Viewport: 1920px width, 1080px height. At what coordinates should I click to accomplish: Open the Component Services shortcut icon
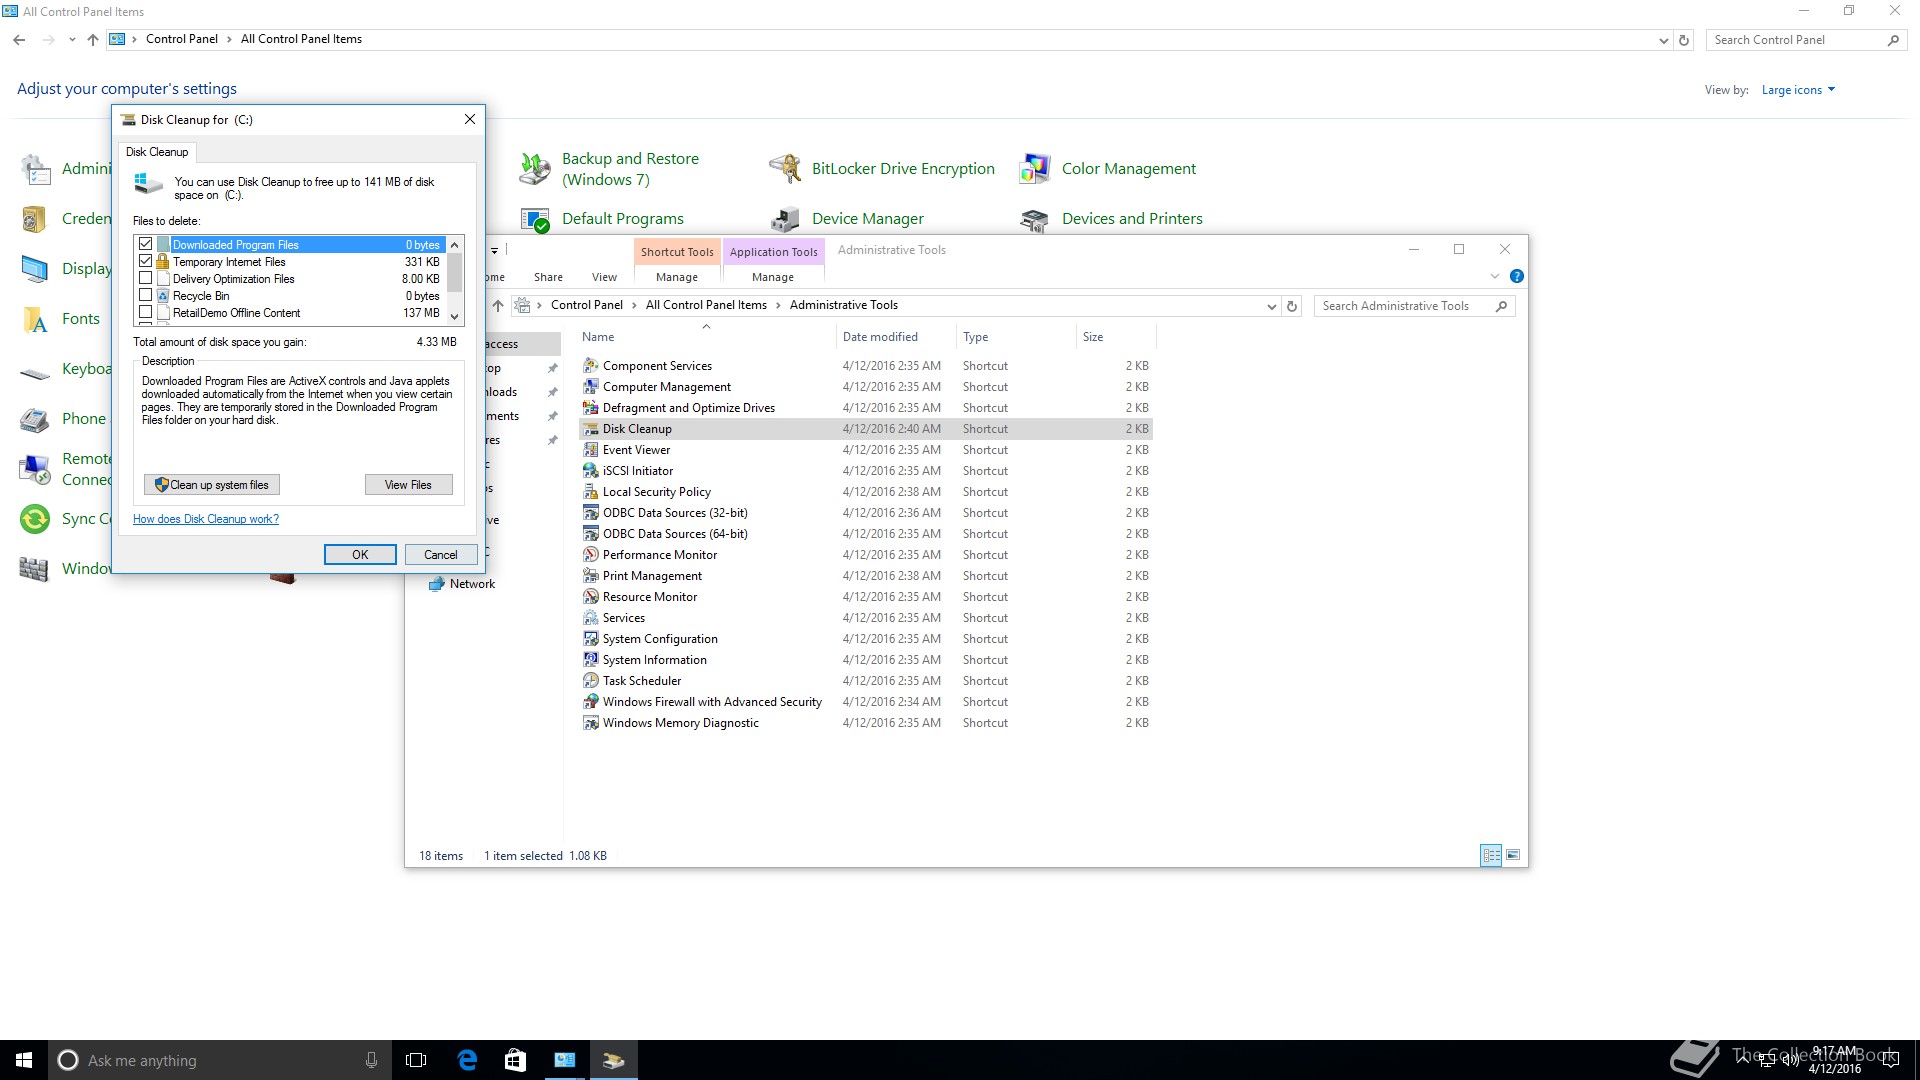[591, 366]
